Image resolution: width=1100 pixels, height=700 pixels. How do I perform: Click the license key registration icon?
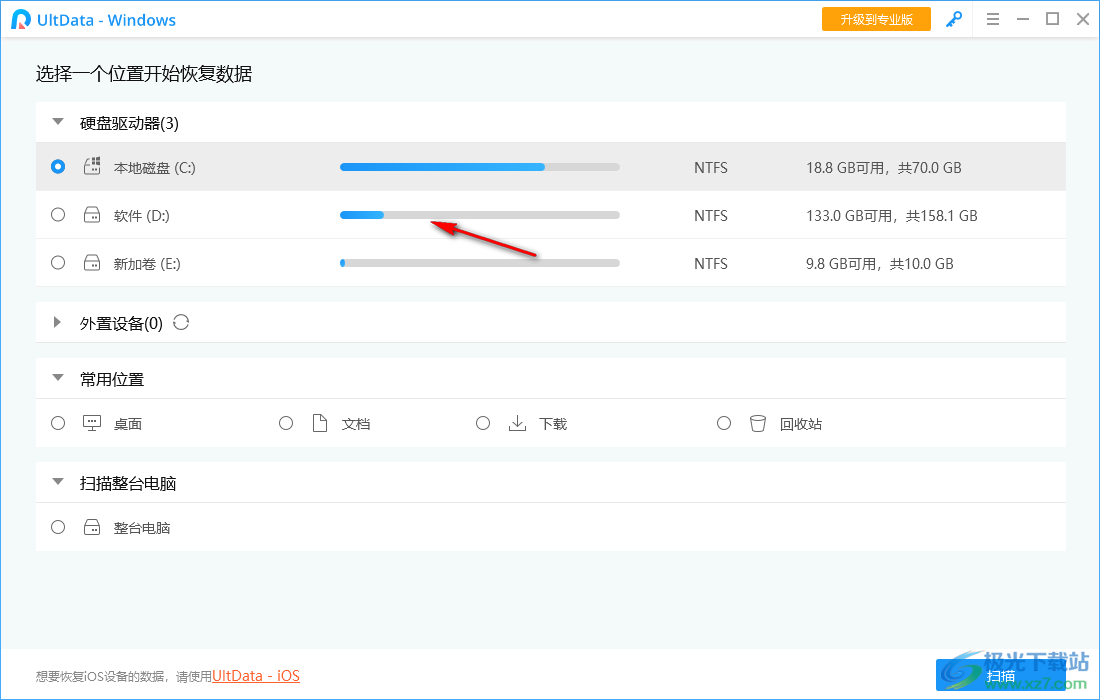pyautogui.click(x=954, y=19)
